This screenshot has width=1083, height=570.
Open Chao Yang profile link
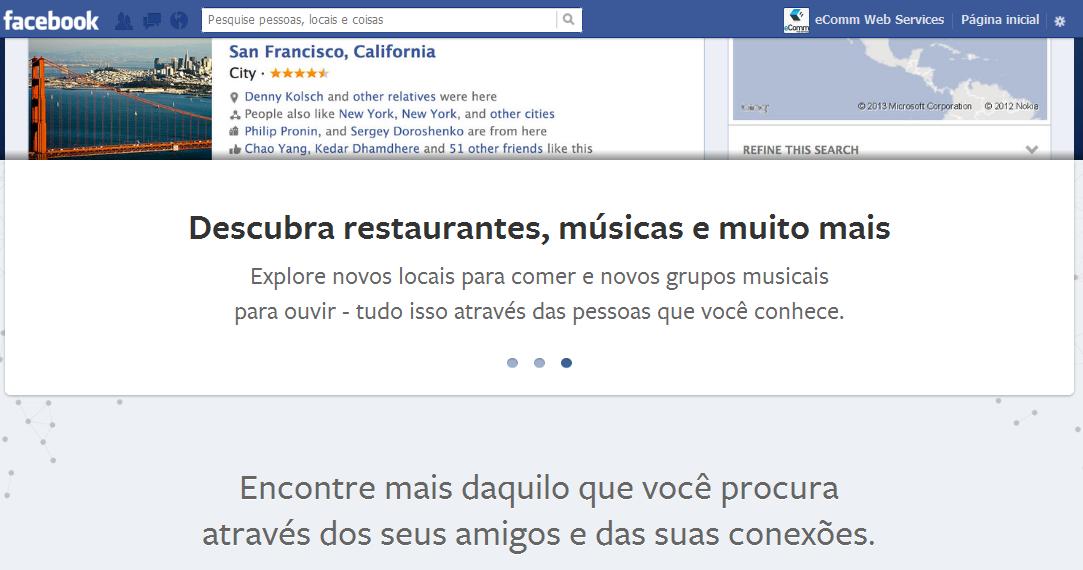point(276,149)
